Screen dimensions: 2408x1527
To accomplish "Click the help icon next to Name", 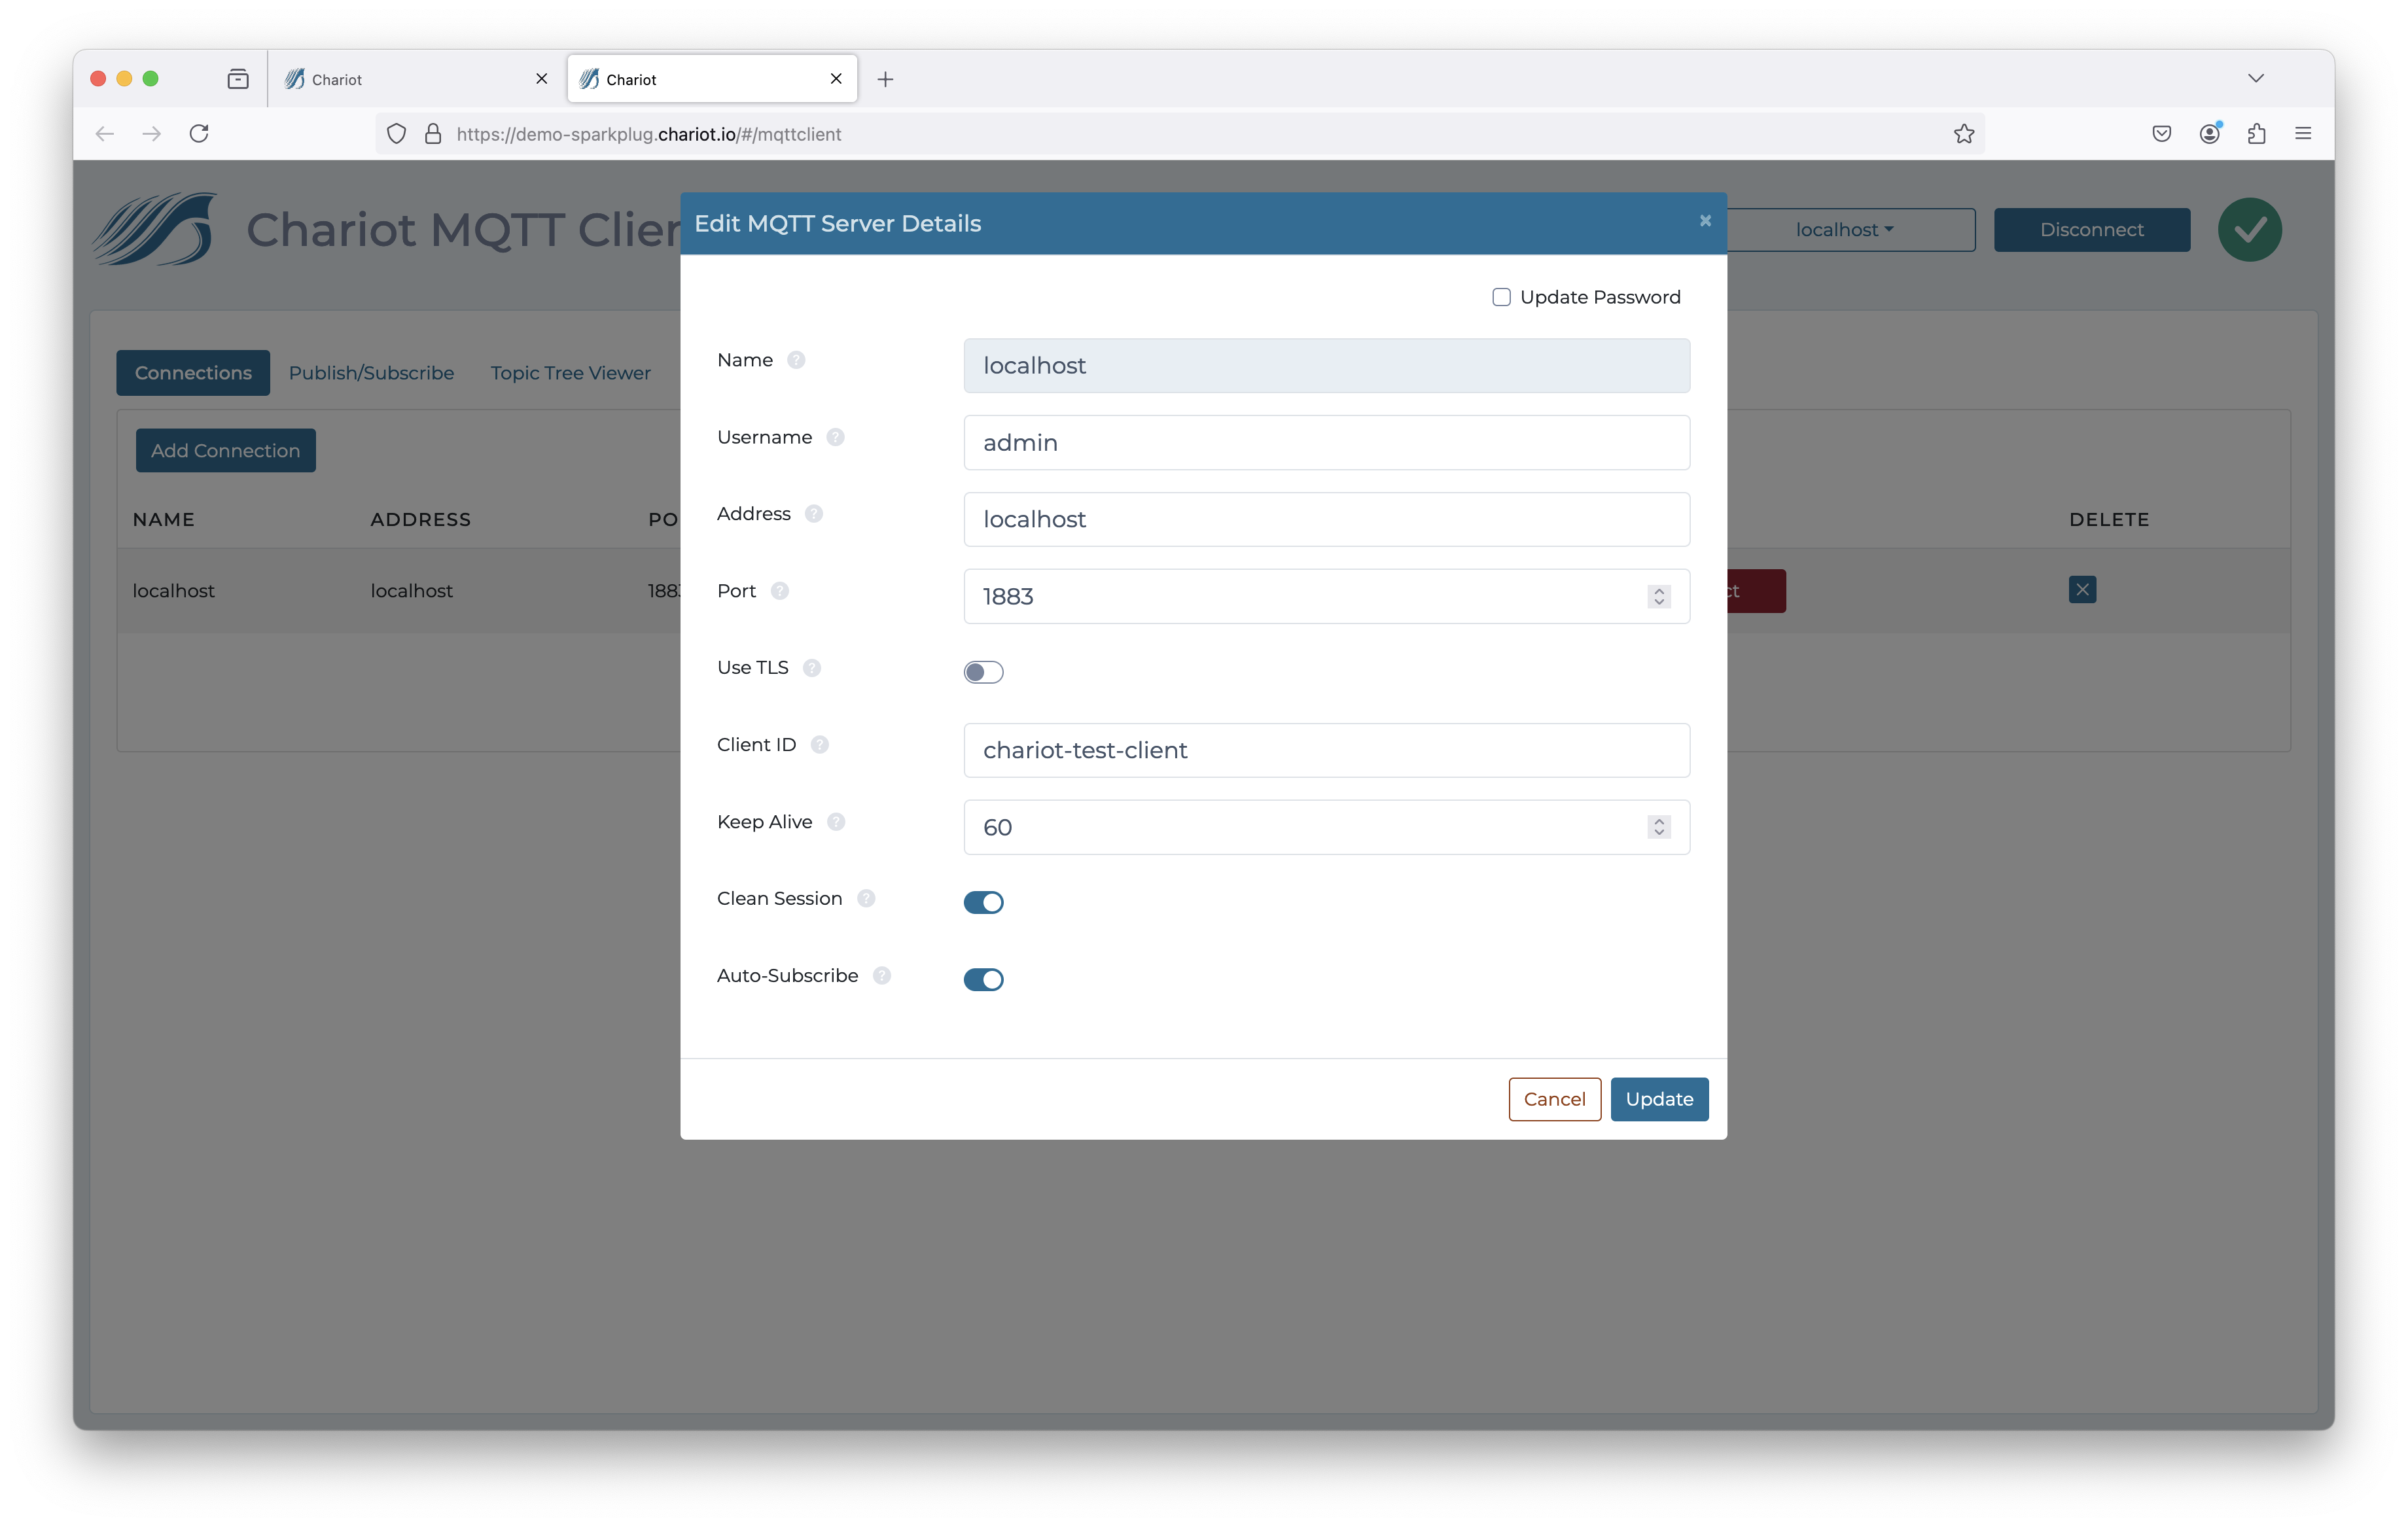I will click(796, 360).
